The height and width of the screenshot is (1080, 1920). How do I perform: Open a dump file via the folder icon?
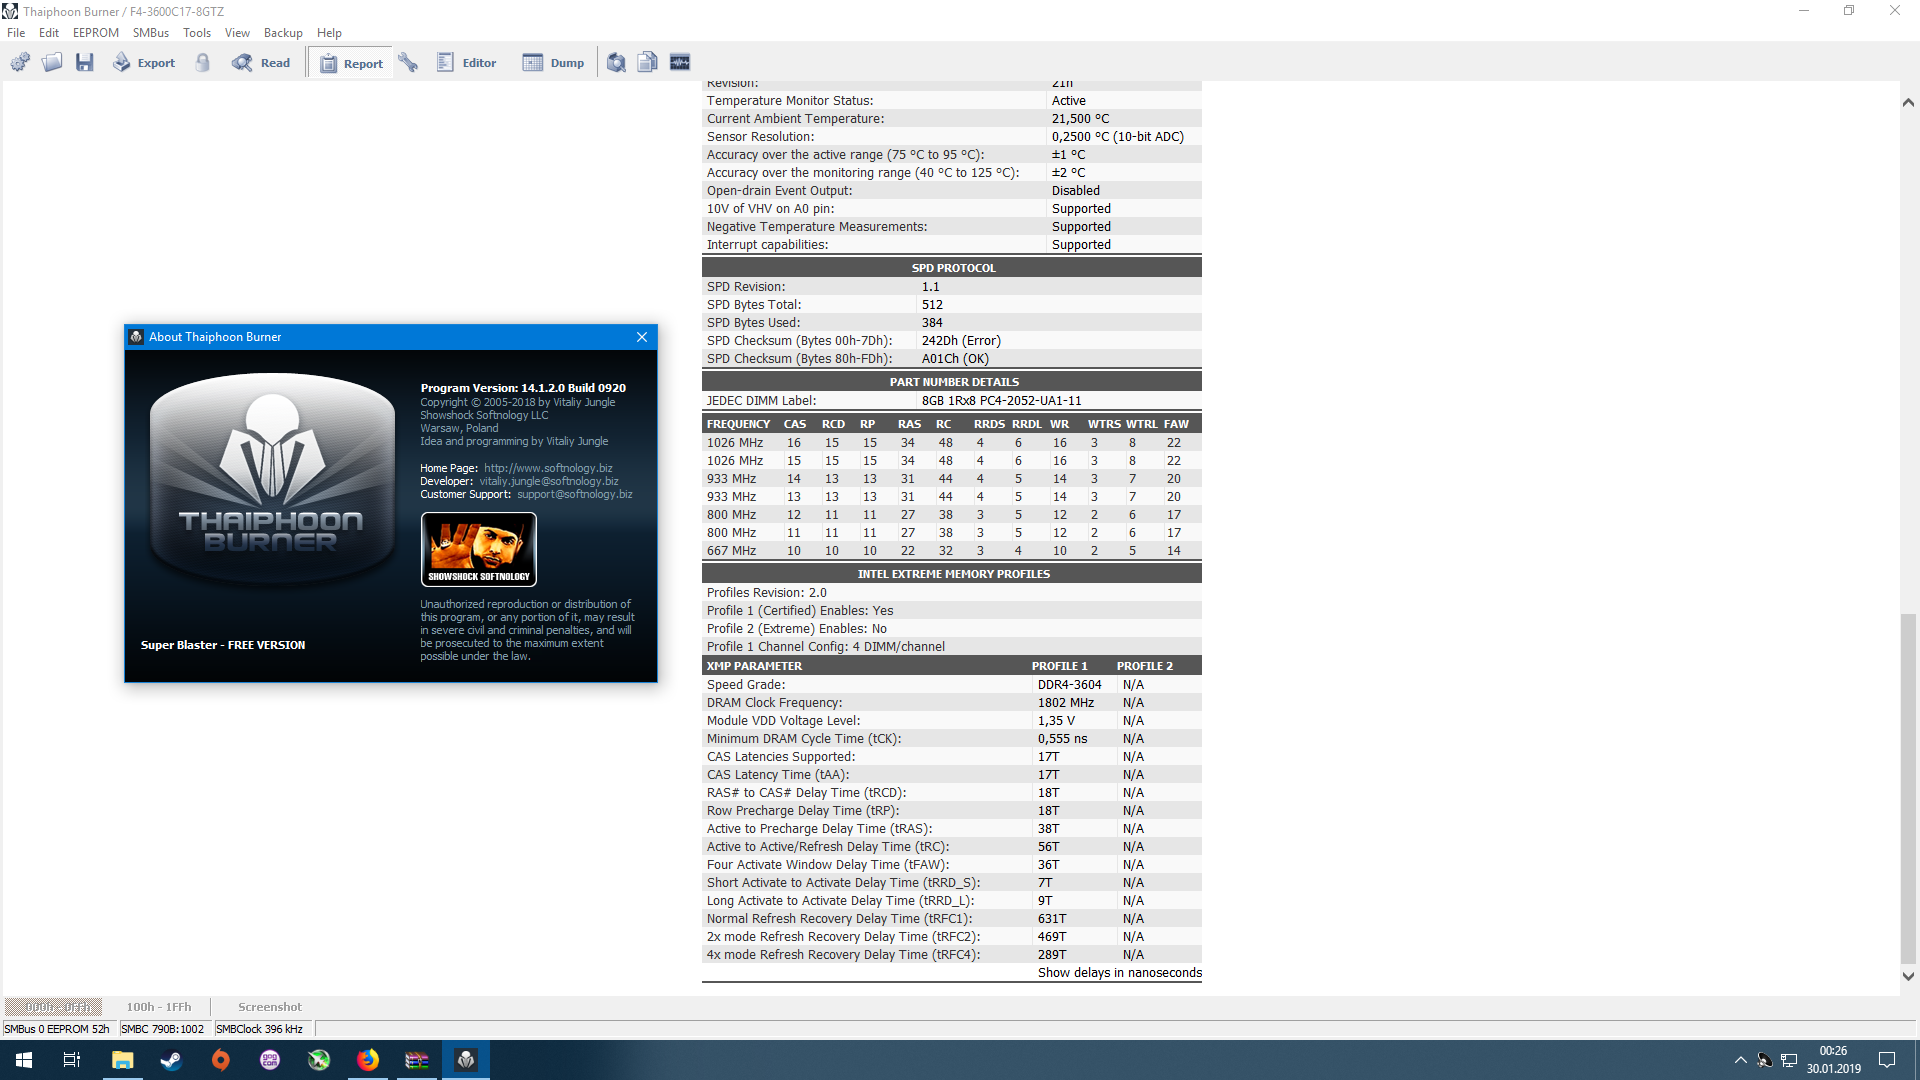click(52, 62)
